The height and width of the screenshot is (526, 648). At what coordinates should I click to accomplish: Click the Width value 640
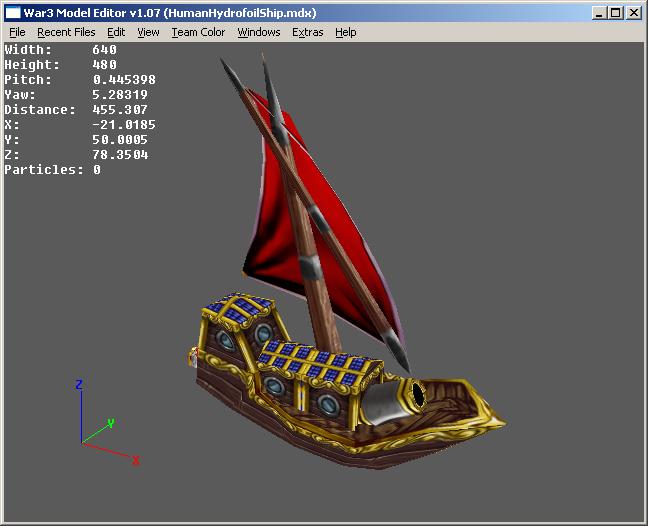[105, 50]
